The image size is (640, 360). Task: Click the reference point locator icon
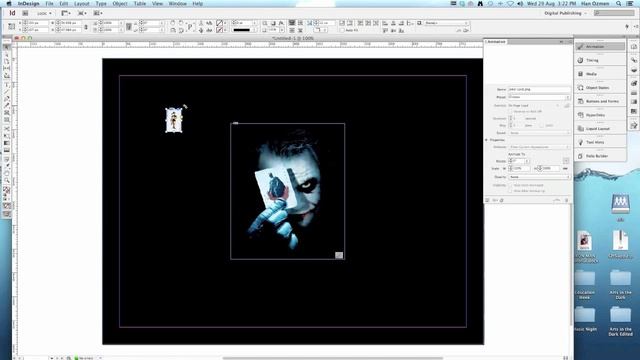click(11, 27)
